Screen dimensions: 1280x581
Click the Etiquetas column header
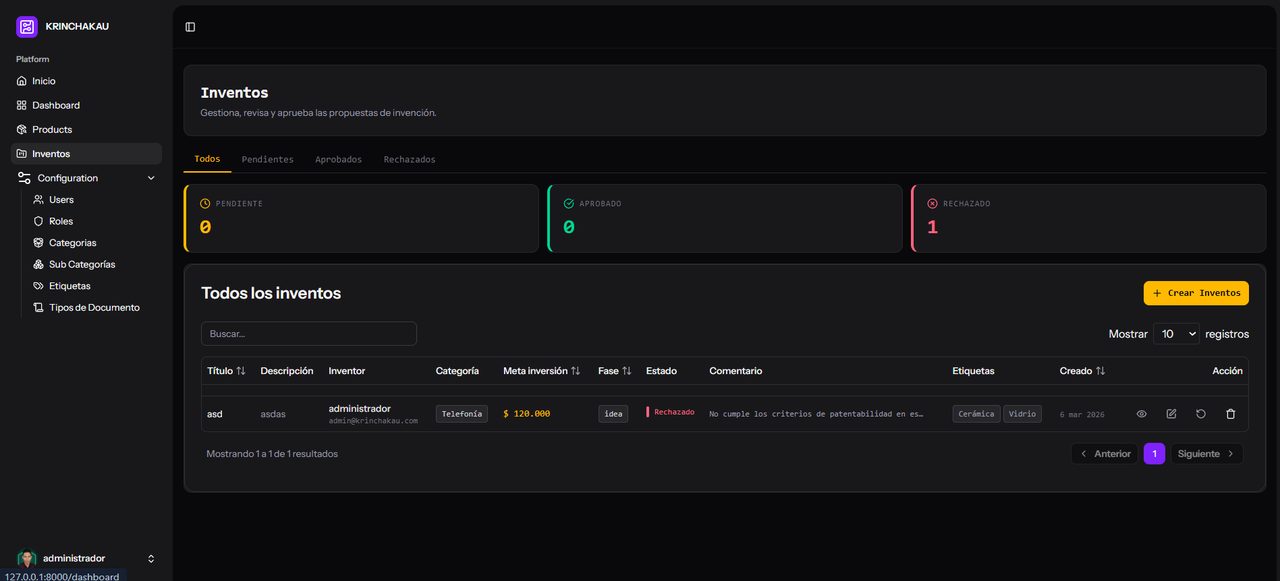pos(973,371)
